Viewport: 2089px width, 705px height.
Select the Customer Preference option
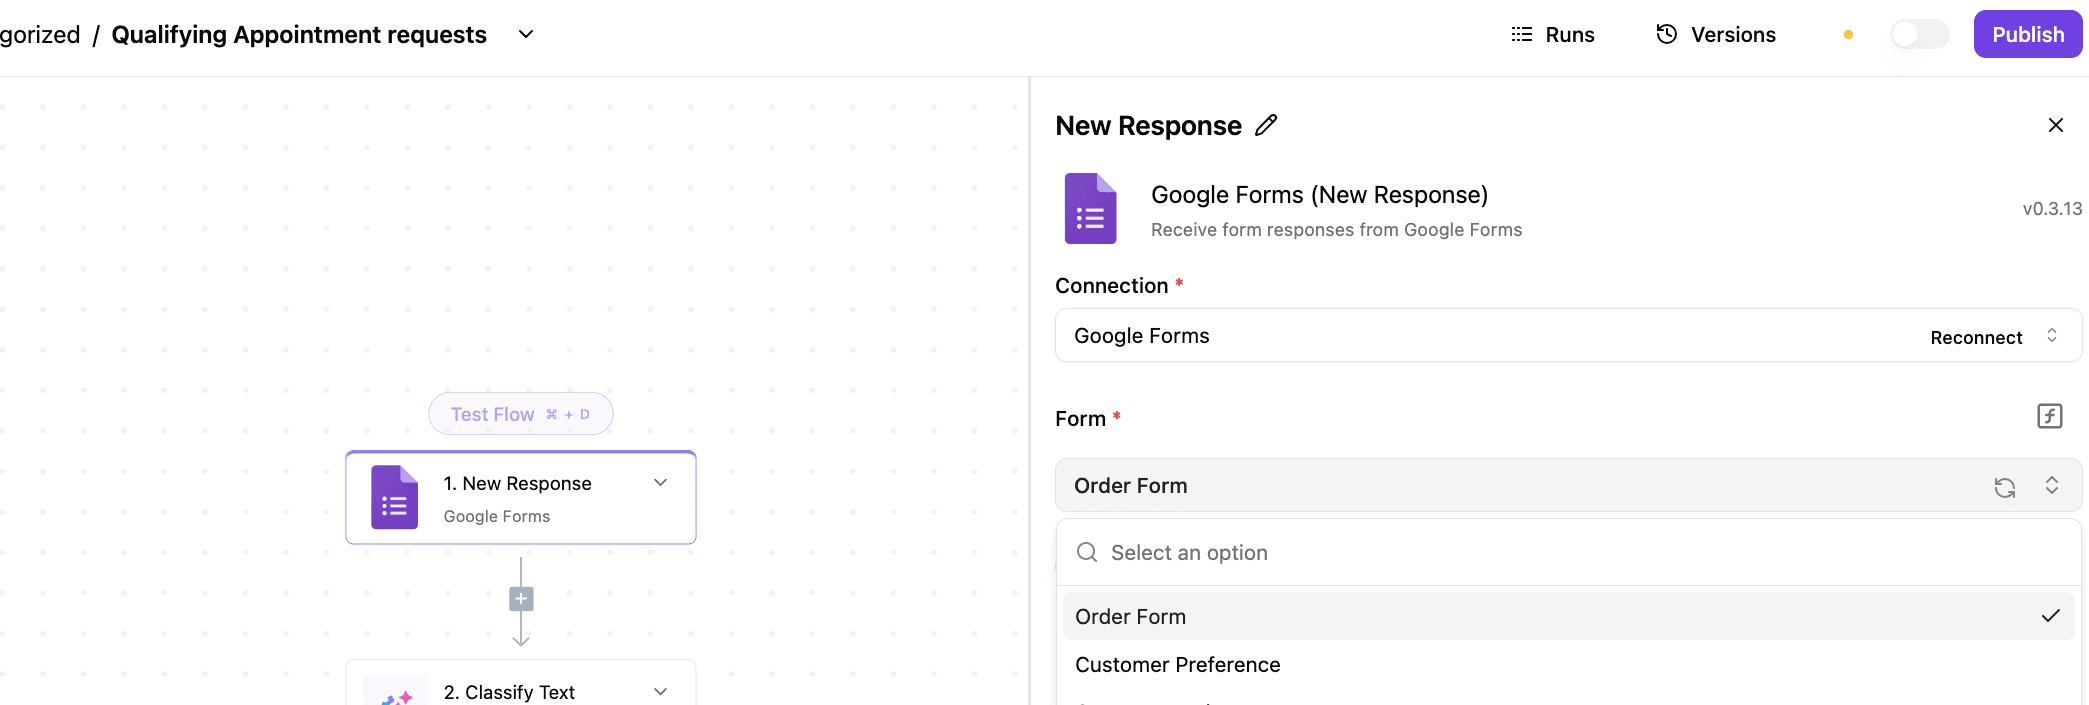tap(1177, 665)
